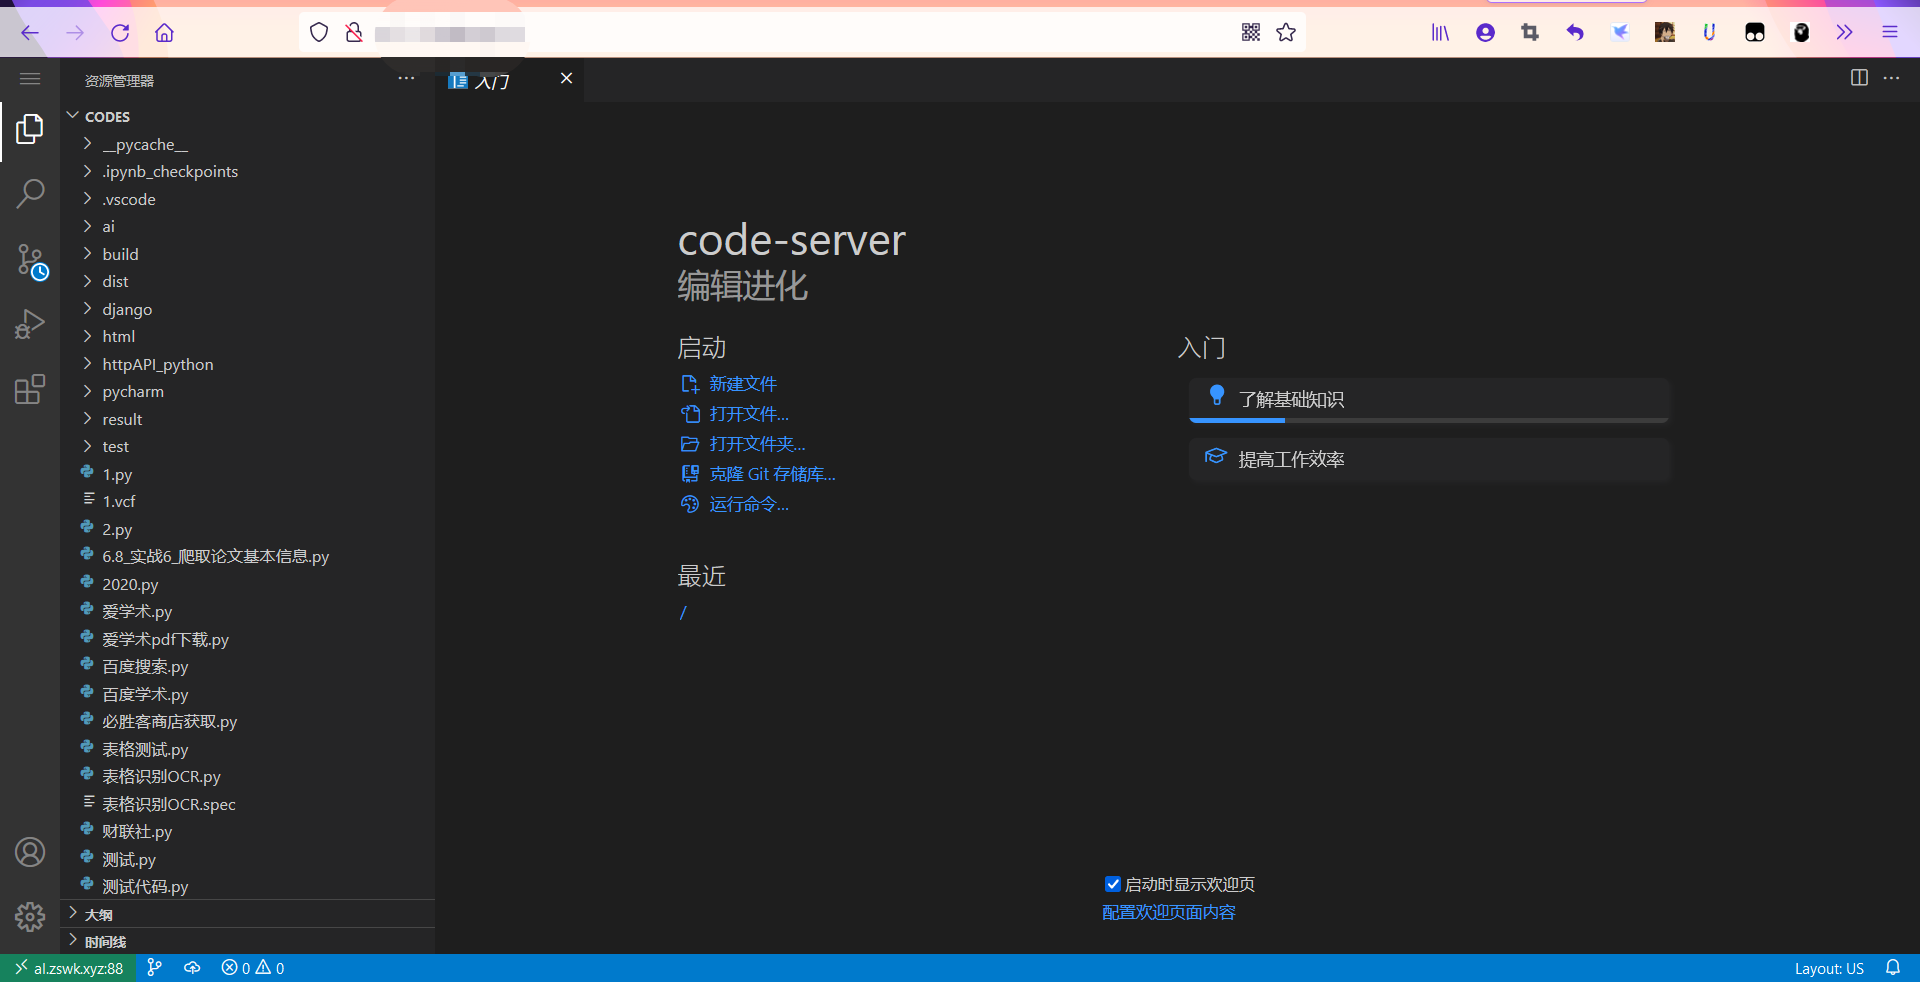The height and width of the screenshot is (982, 1920).
Task: Open the application hamburger menu
Action: pos(30,79)
